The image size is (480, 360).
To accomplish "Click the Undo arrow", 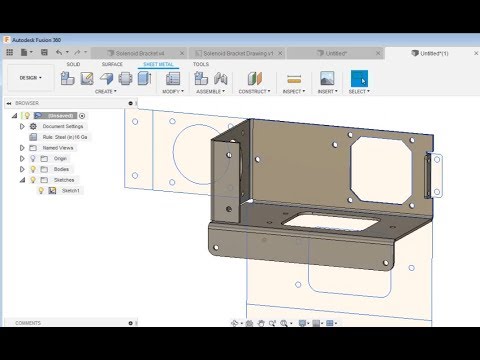I will click(59, 52).
